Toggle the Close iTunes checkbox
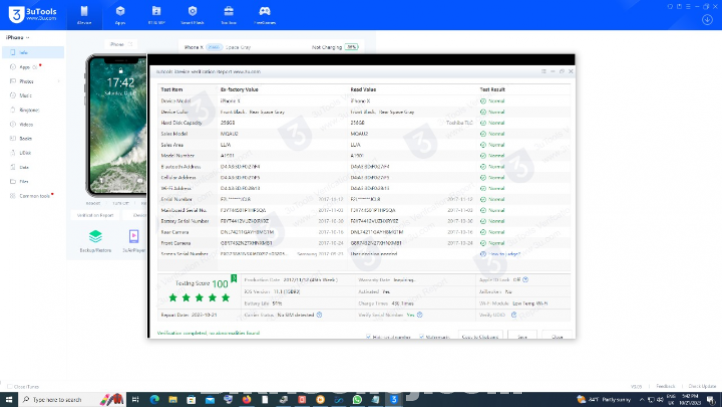 10,387
